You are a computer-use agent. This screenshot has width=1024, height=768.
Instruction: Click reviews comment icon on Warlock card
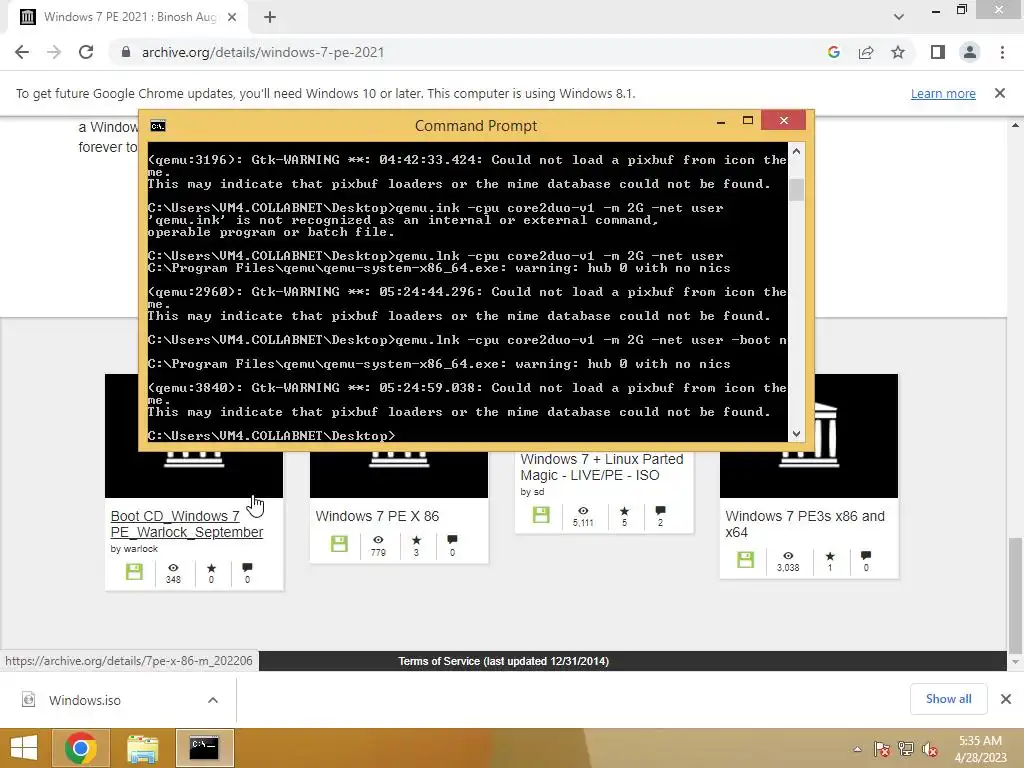pyautogui.click(x=247, y=568)
